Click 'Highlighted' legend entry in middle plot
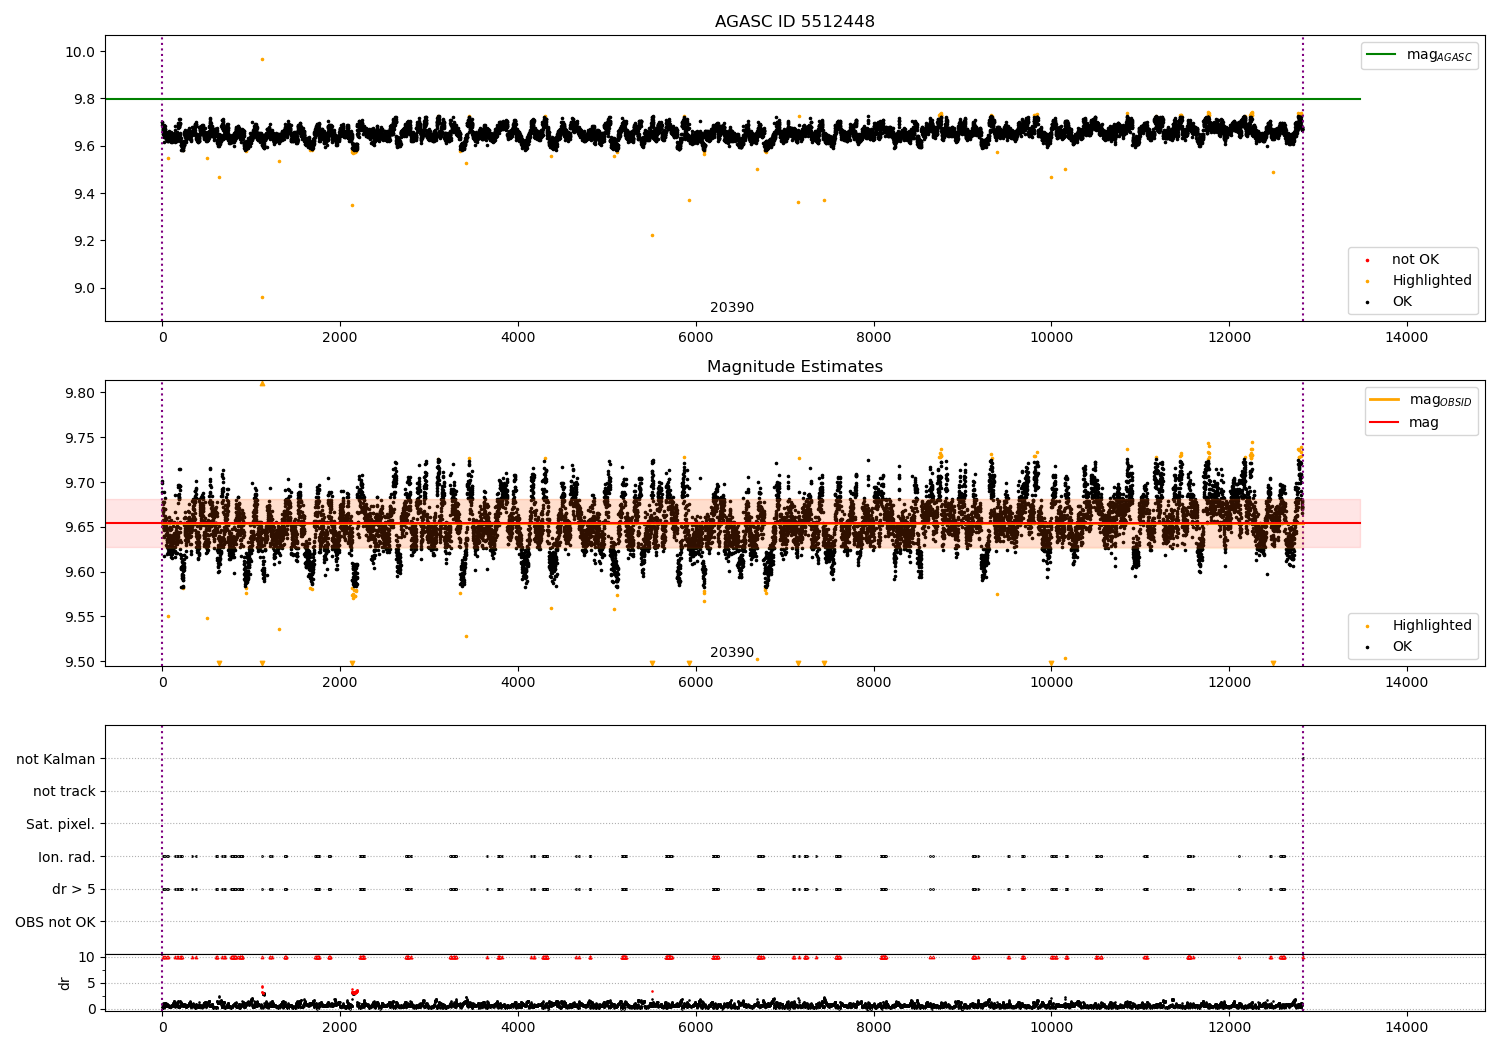The image size is (1500, 1050). [1431, 626]
